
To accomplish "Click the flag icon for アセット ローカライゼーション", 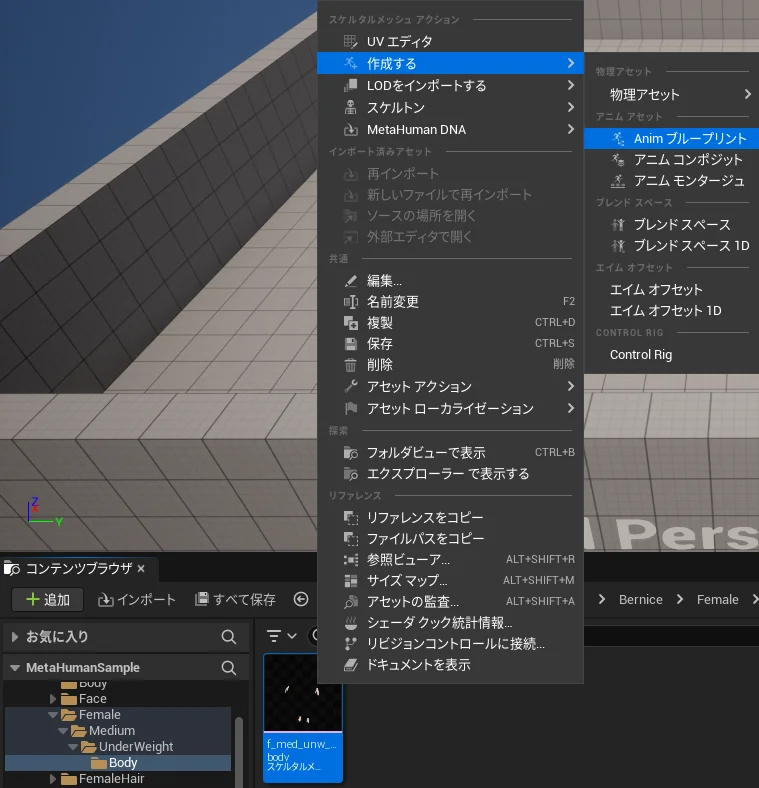I will pyautogui.click(x=350, y=409).
